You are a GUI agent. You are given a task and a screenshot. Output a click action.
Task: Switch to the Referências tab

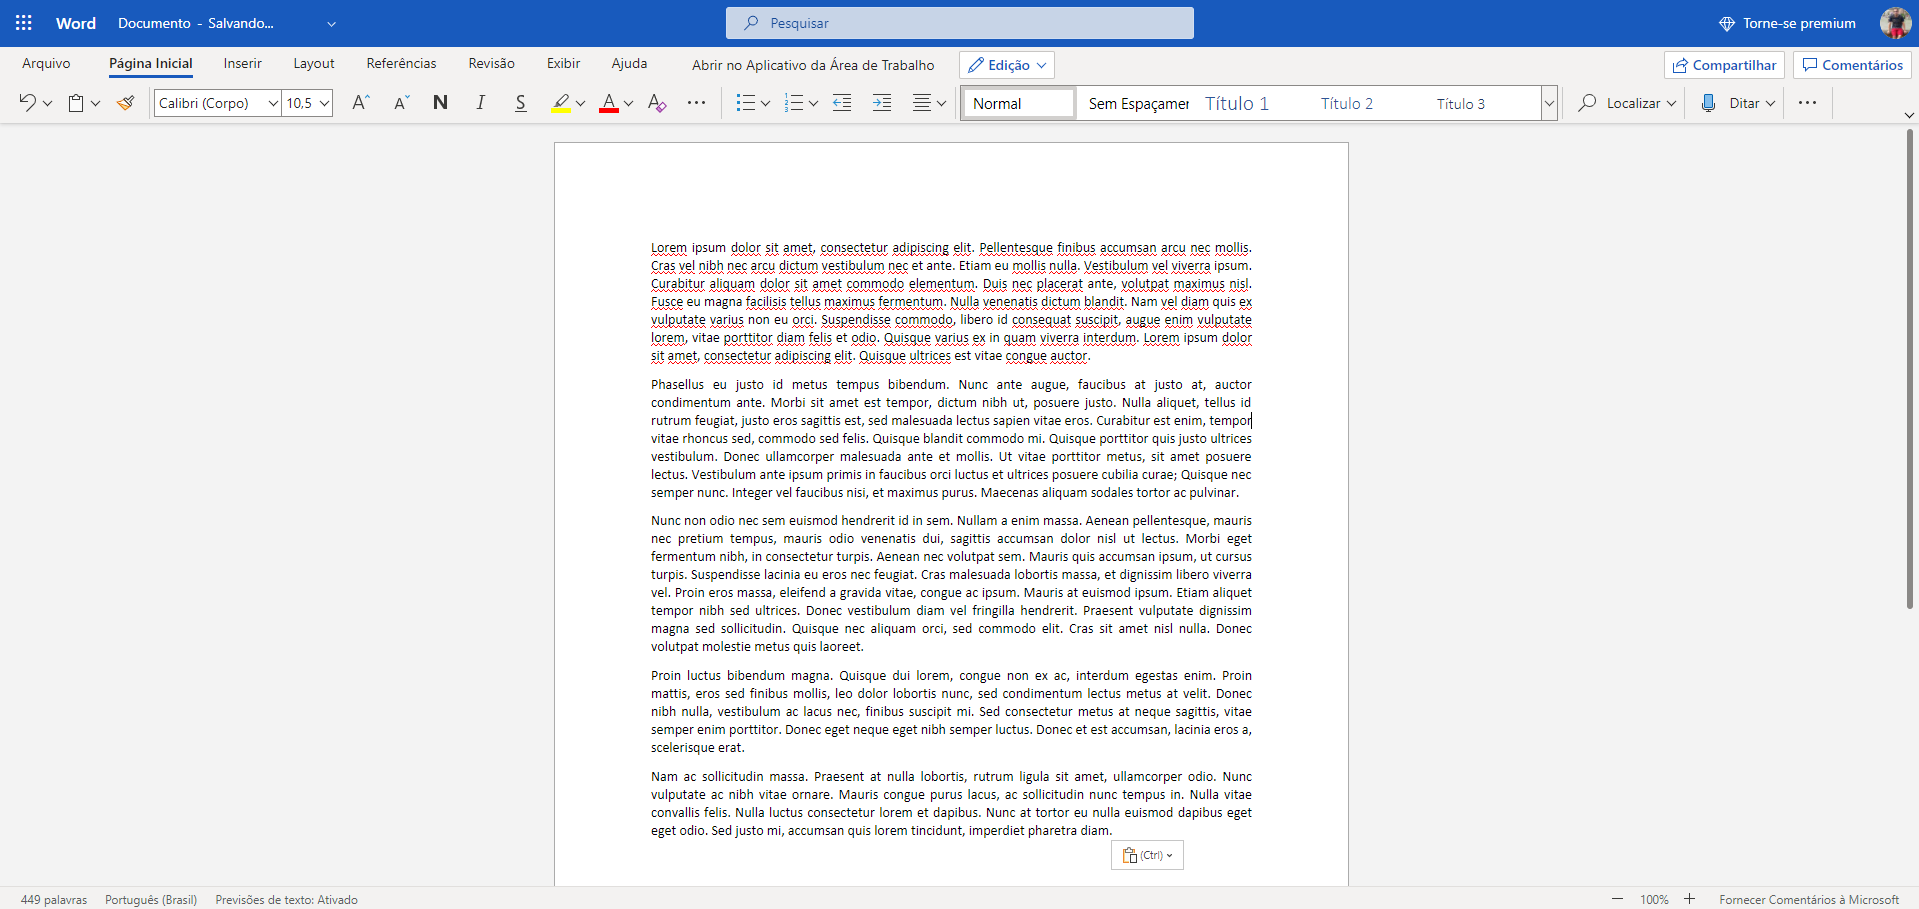pyautogui.click(x=401, y=64)
